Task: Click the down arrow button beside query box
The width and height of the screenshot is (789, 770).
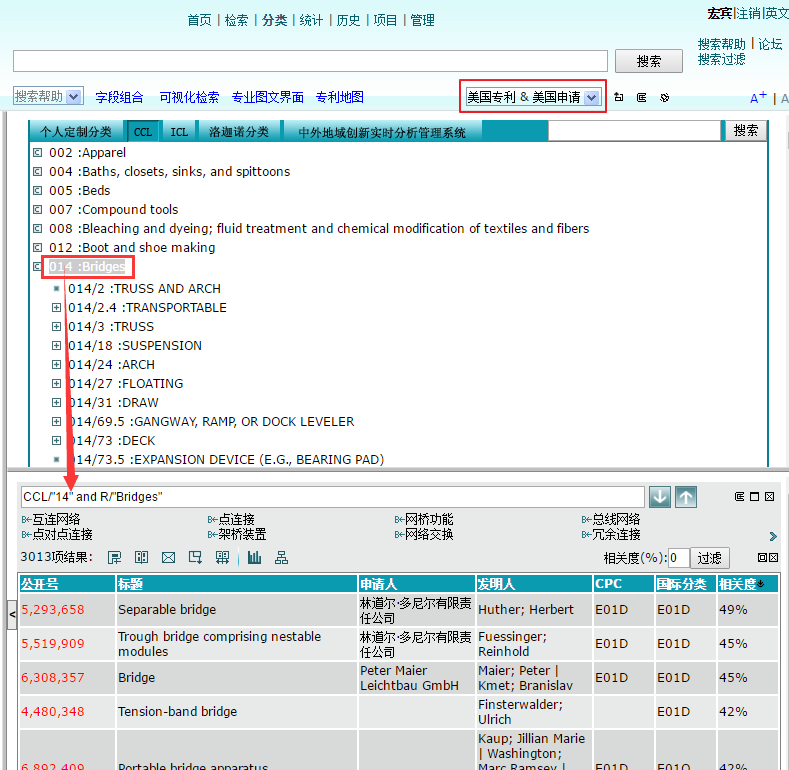Action: coord(659,497)
